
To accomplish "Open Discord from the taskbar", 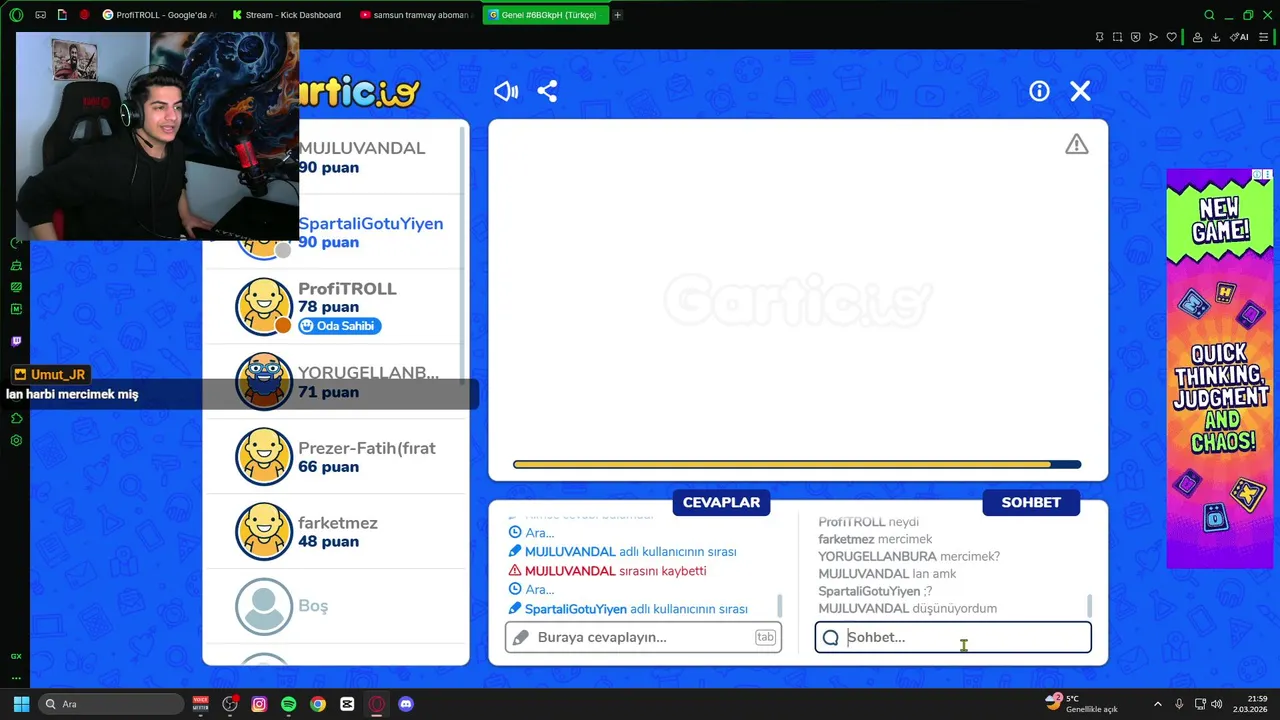I will (x=405, y=704).
